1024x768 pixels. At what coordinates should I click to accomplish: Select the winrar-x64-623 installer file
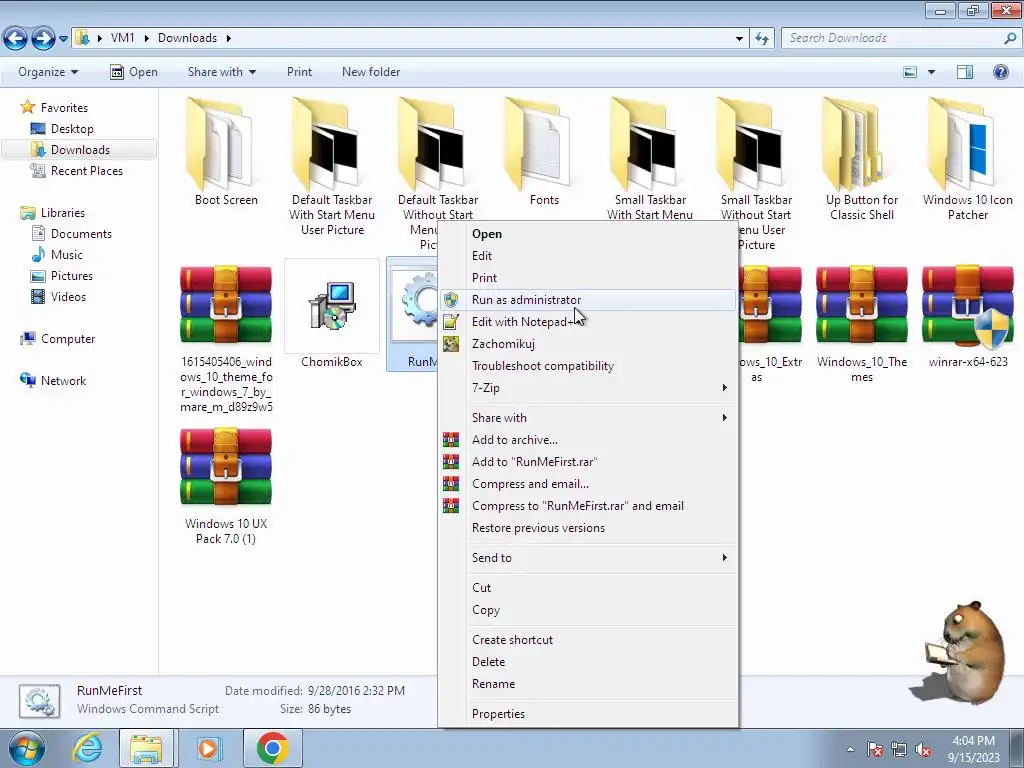(968, 315)
